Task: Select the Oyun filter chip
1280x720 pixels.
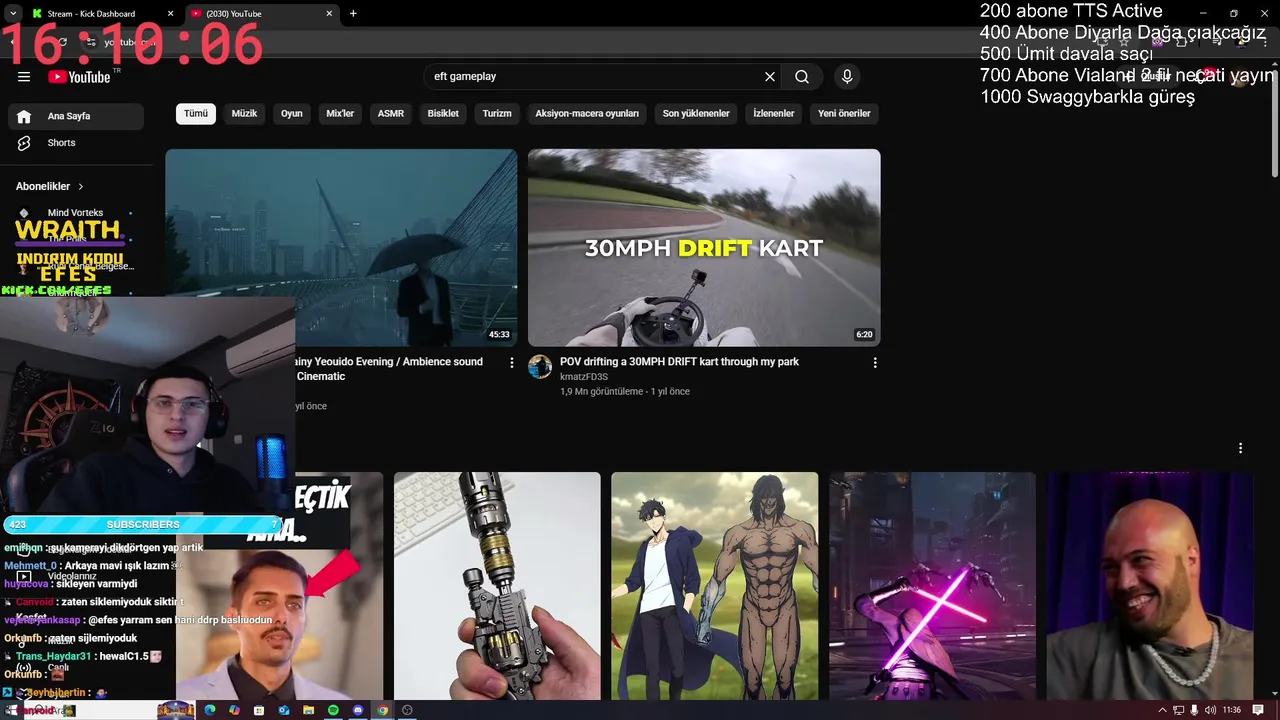Action: [292, 113]
